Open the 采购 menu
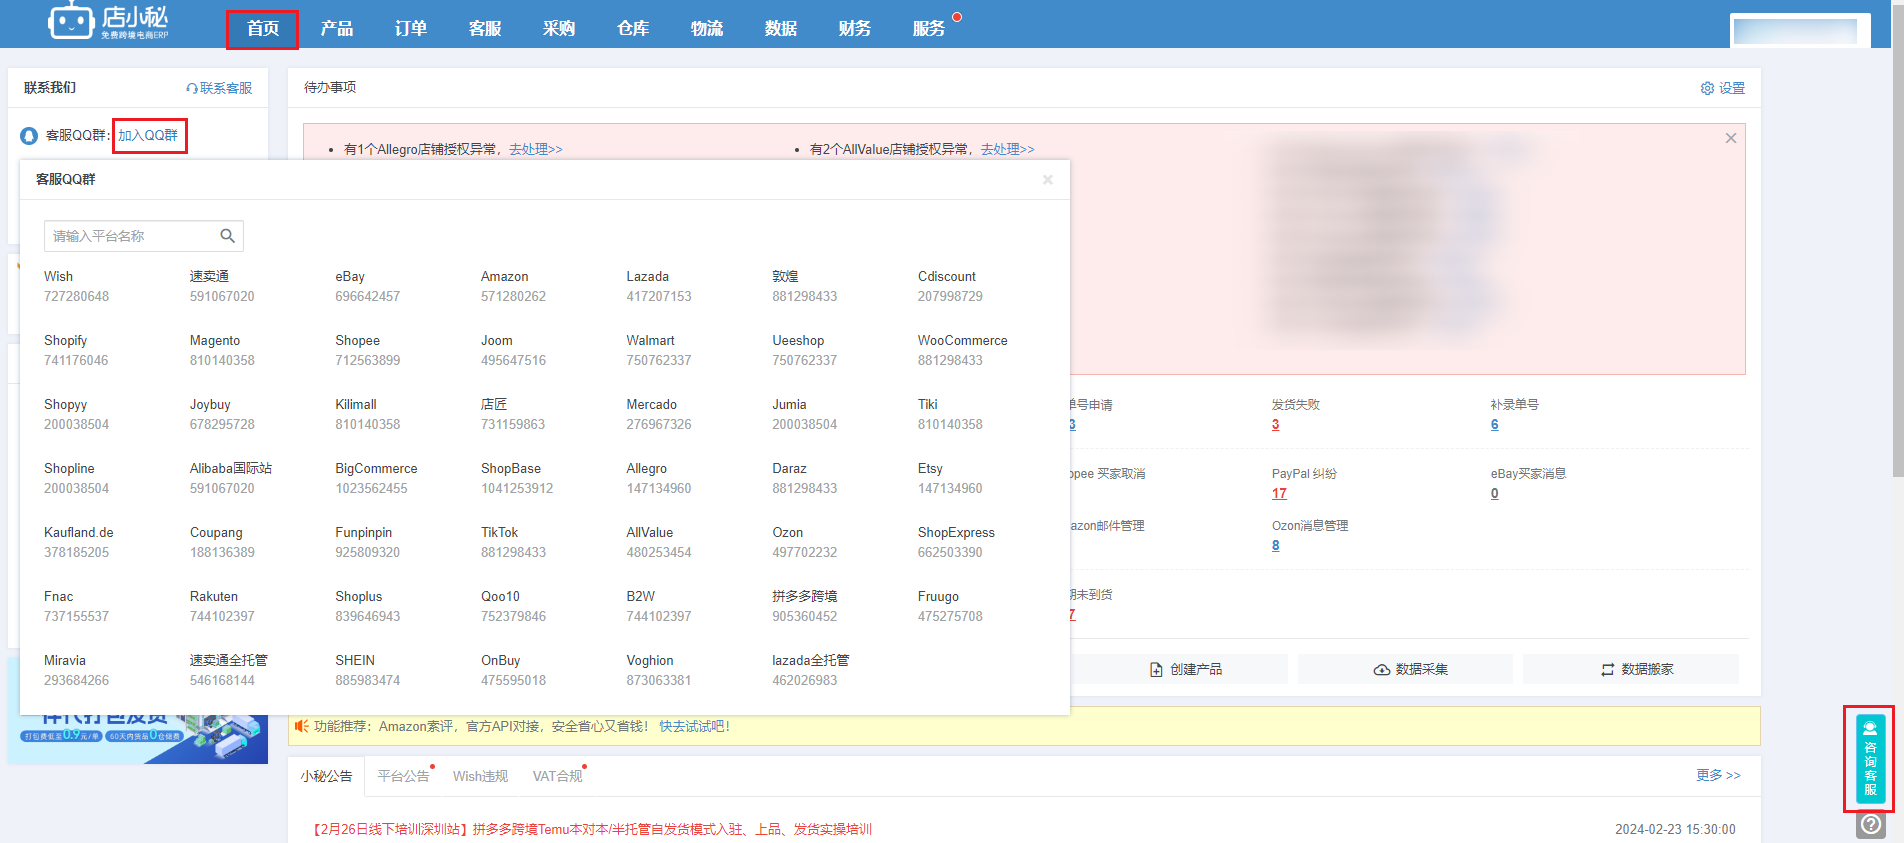Image resolution: width=1904 pixels, height=843 pixels. [559, 29]
